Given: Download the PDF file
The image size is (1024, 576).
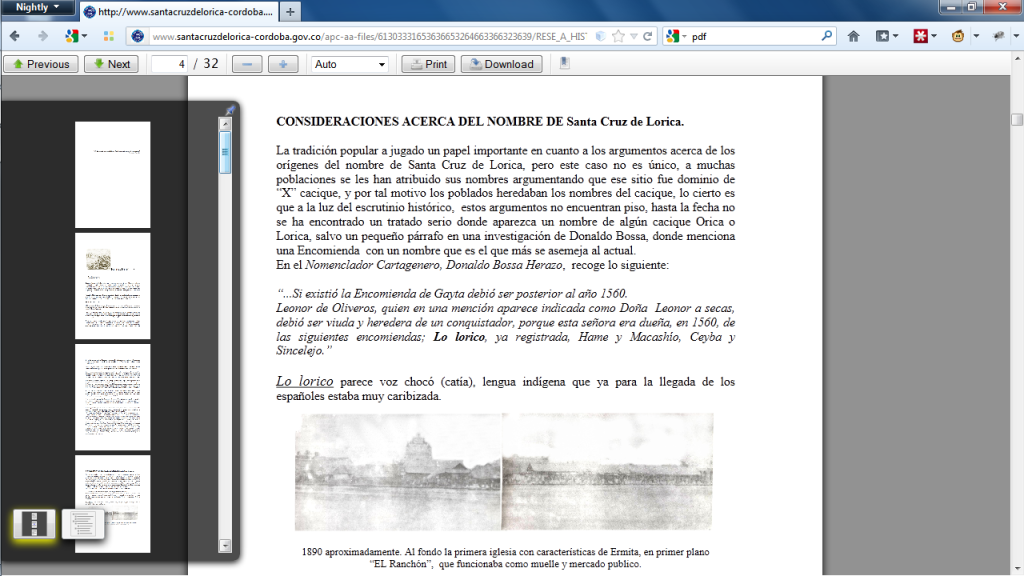Looking at the screenshot, I should pyautogui.click(x=501, y=64).
